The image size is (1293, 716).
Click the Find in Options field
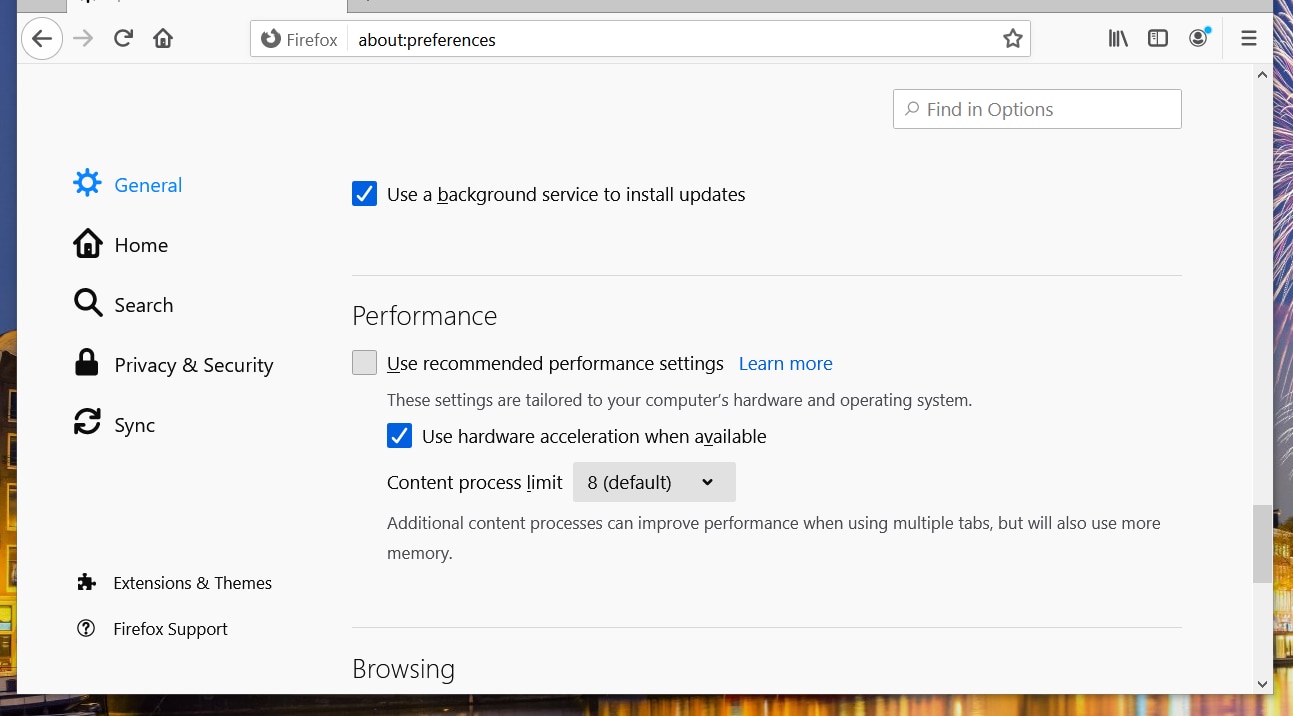(x=1037, y=110)
